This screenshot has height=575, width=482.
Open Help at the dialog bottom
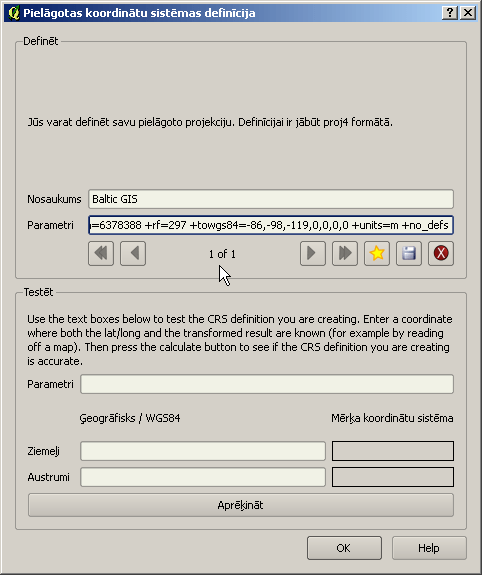pyautogui.click(x=429, y=548)
